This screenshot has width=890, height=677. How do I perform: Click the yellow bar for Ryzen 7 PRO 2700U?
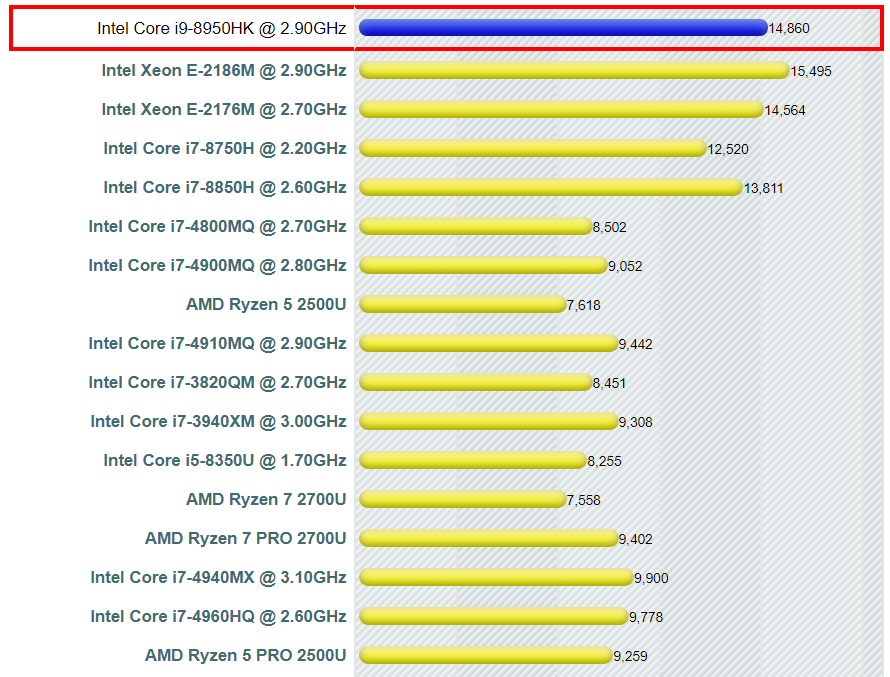point(489,538)
